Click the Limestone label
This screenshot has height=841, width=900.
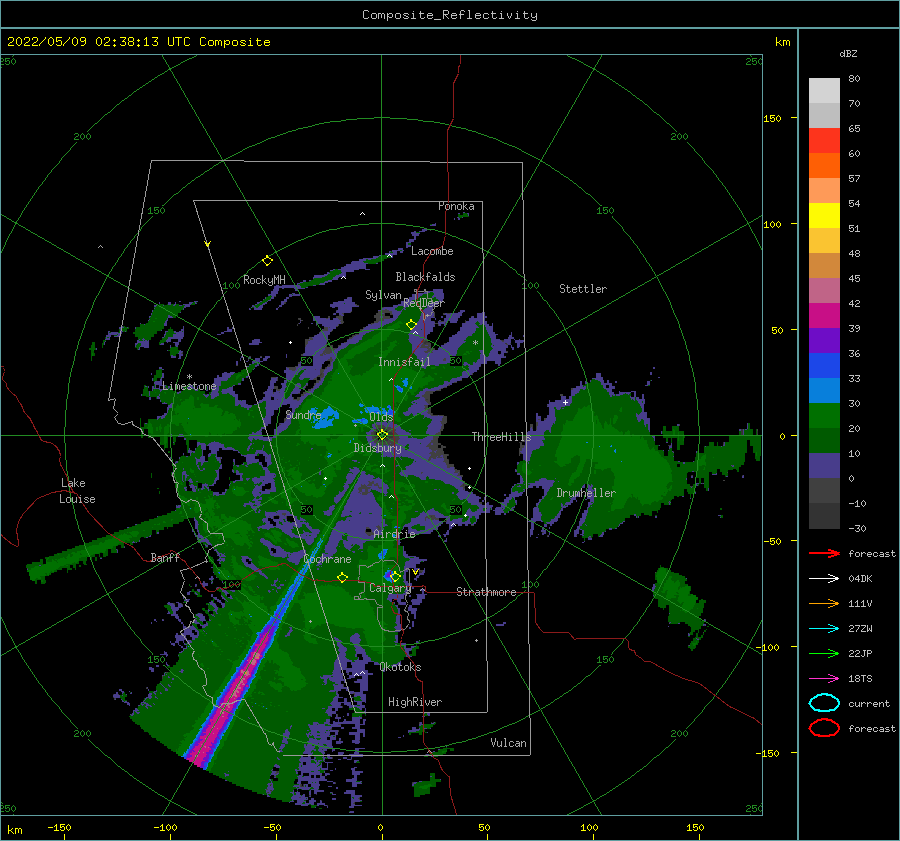click(189, 386)
